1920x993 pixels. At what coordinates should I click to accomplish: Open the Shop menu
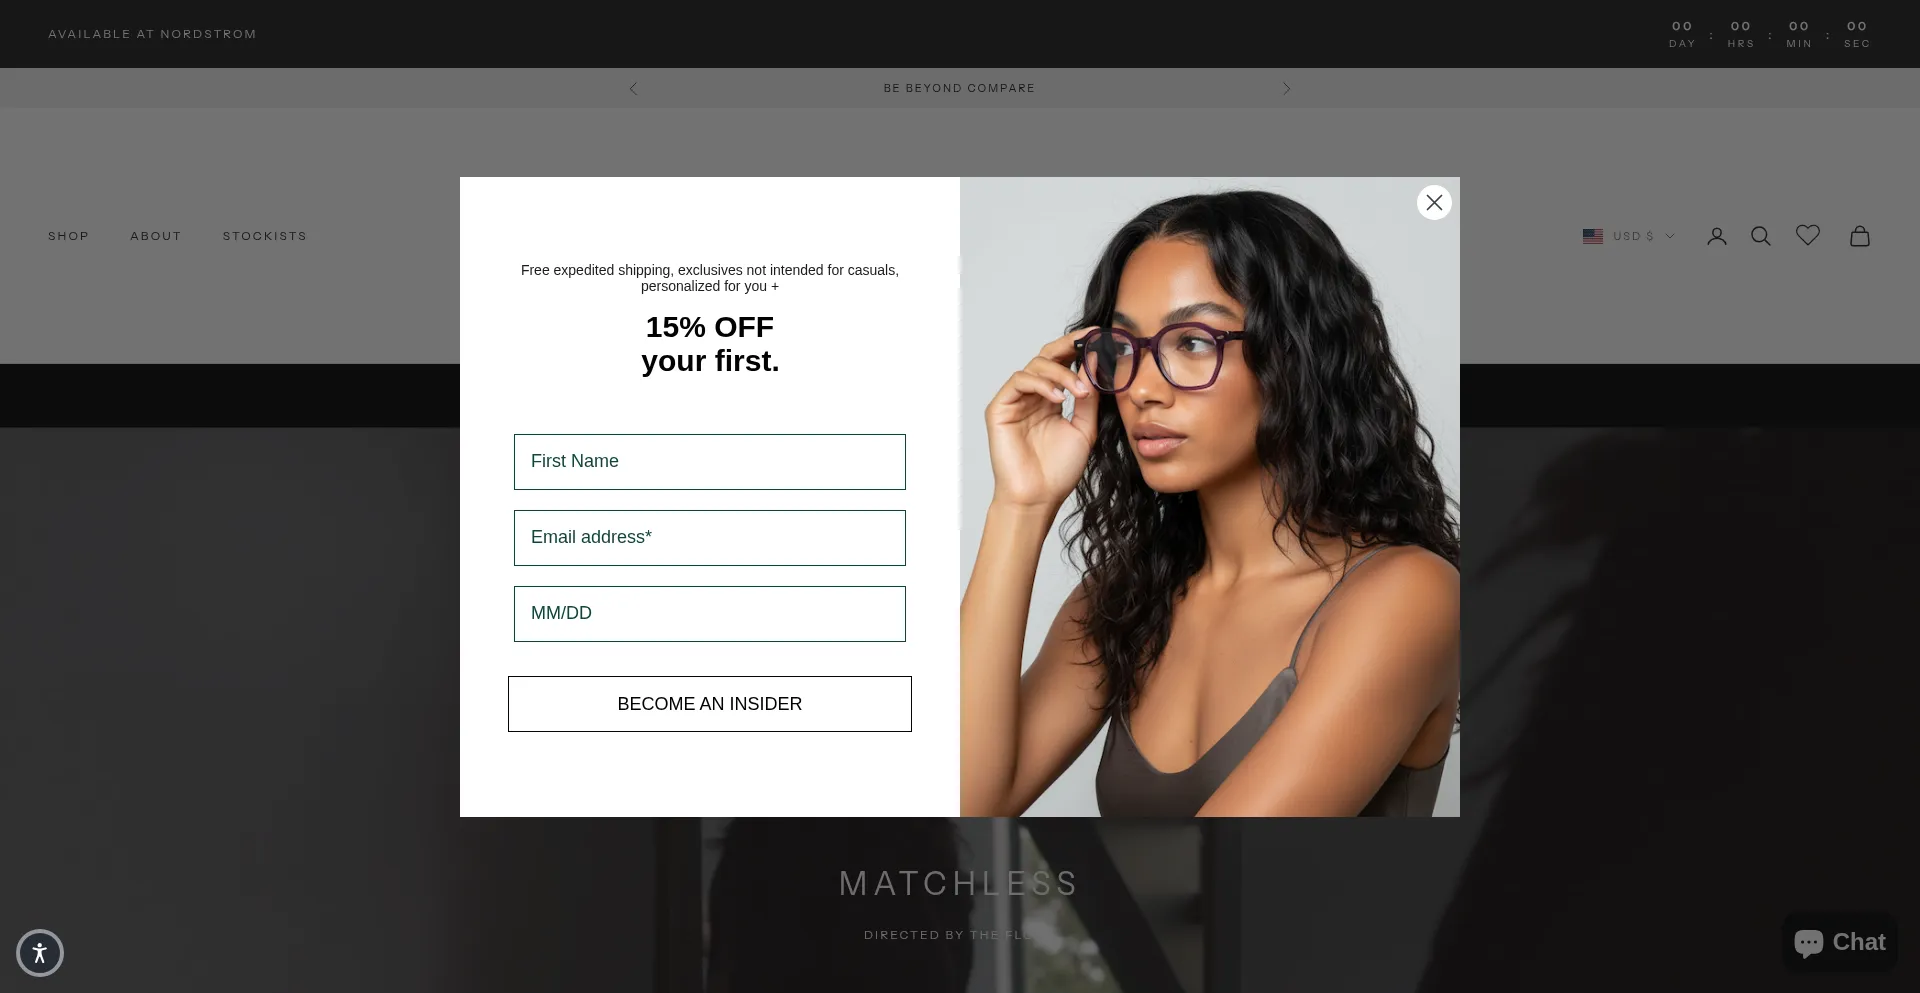point(68,236)
